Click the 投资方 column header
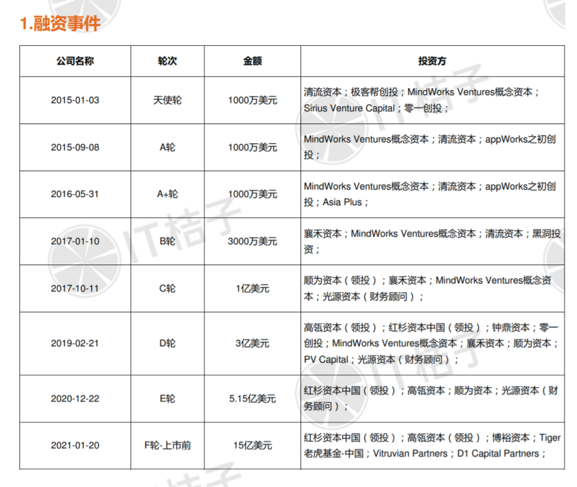This screenshot has width=577, height=487. tap(432, 61)
